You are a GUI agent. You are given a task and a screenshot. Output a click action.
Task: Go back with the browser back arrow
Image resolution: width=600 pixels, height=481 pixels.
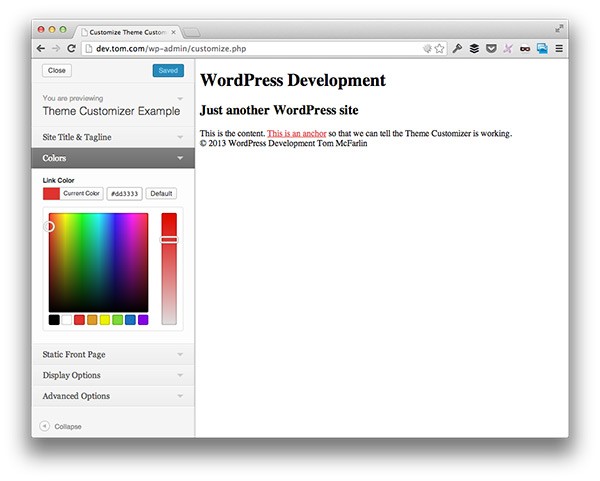click(x=41, y=49)
